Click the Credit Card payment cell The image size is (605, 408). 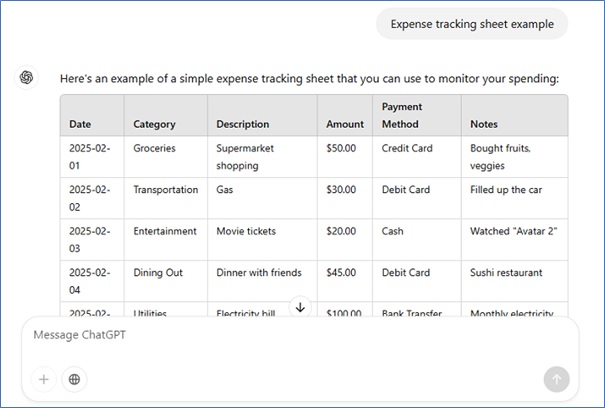click(x=406, y=148)
